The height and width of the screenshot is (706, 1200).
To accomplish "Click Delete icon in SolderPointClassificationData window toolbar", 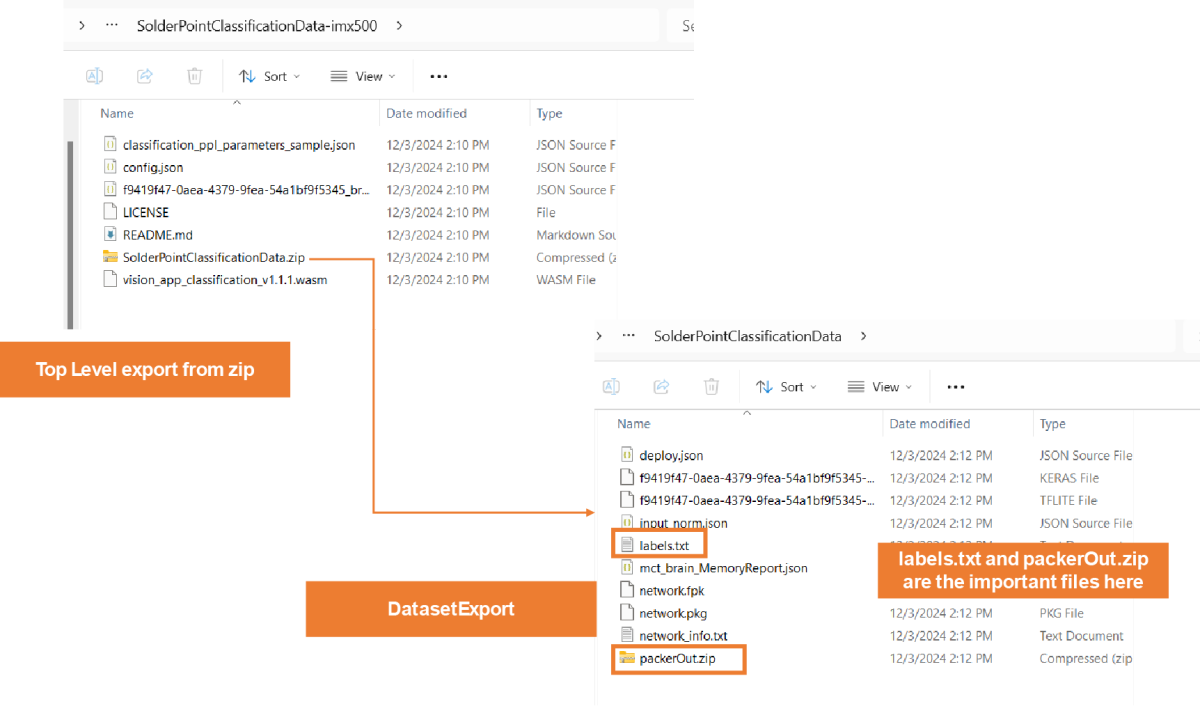I will click(711, 387).
